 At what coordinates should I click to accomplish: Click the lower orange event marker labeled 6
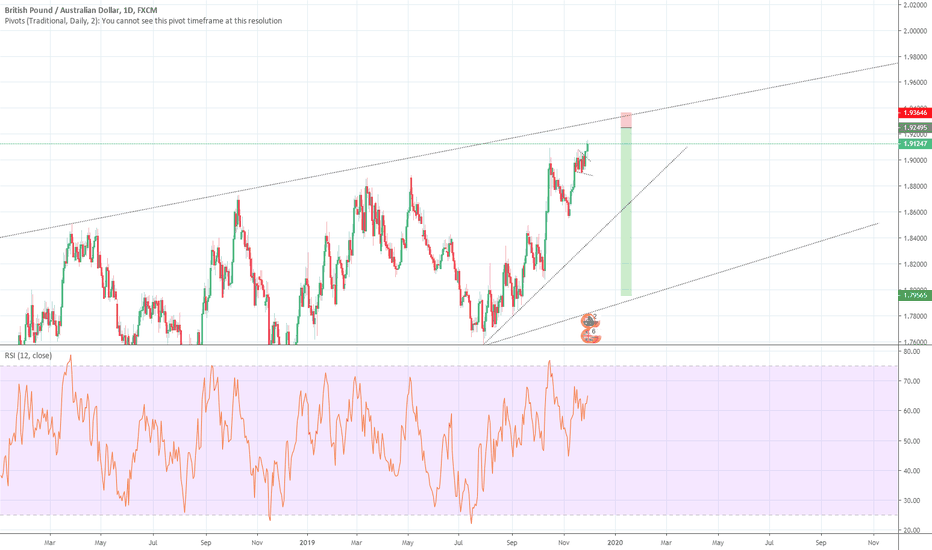[x=592, y=336]
